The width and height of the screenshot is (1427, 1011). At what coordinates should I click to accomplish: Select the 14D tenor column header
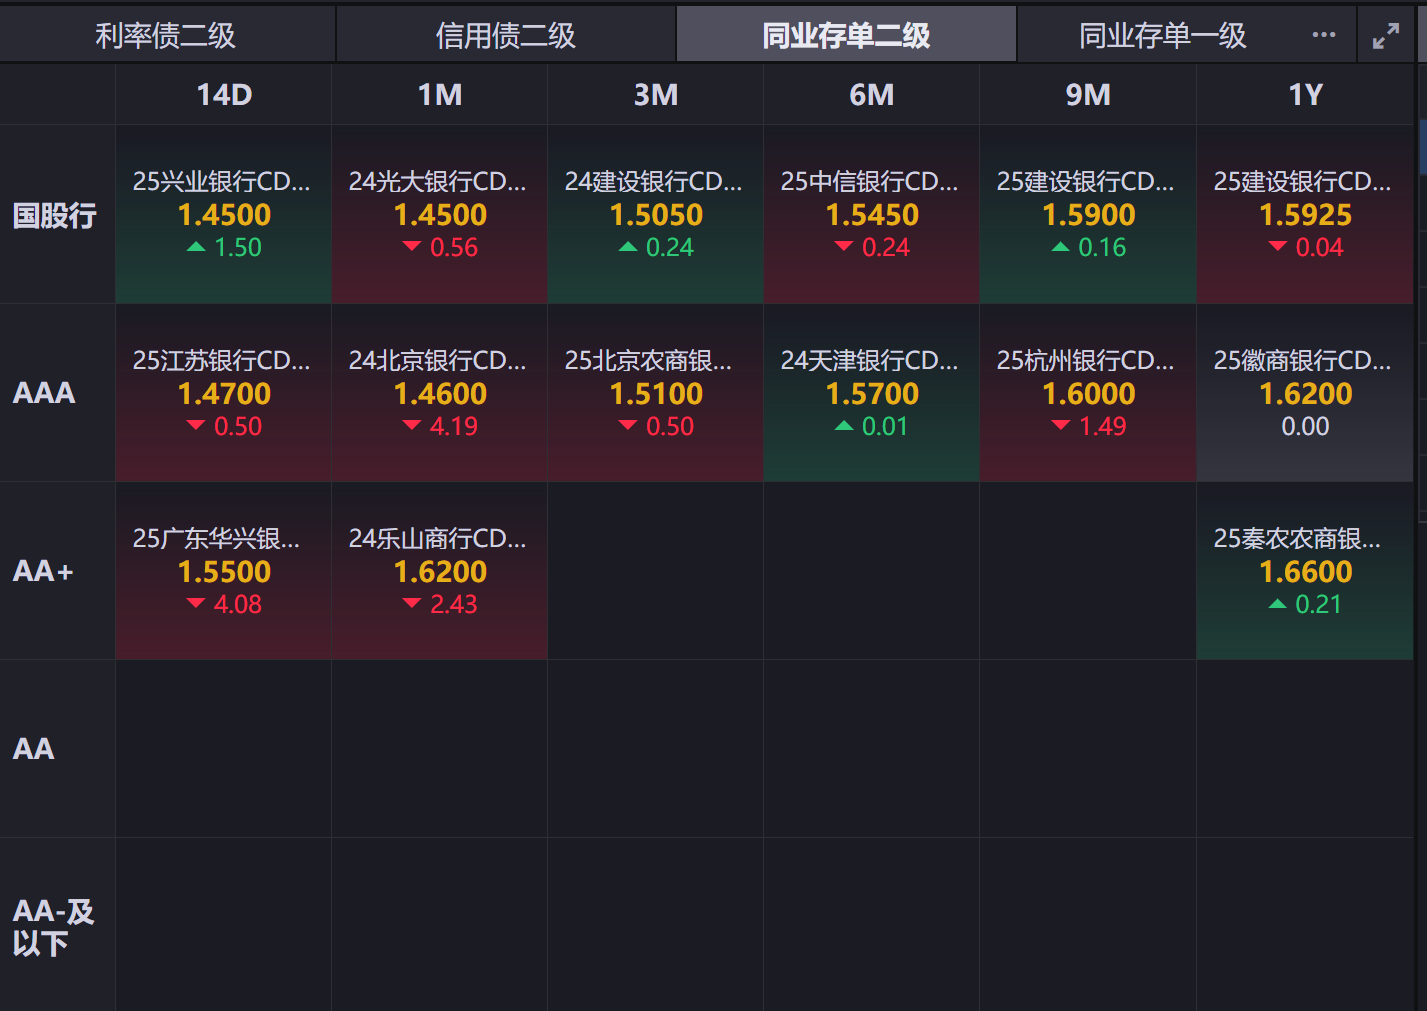(x=224, y=95)
